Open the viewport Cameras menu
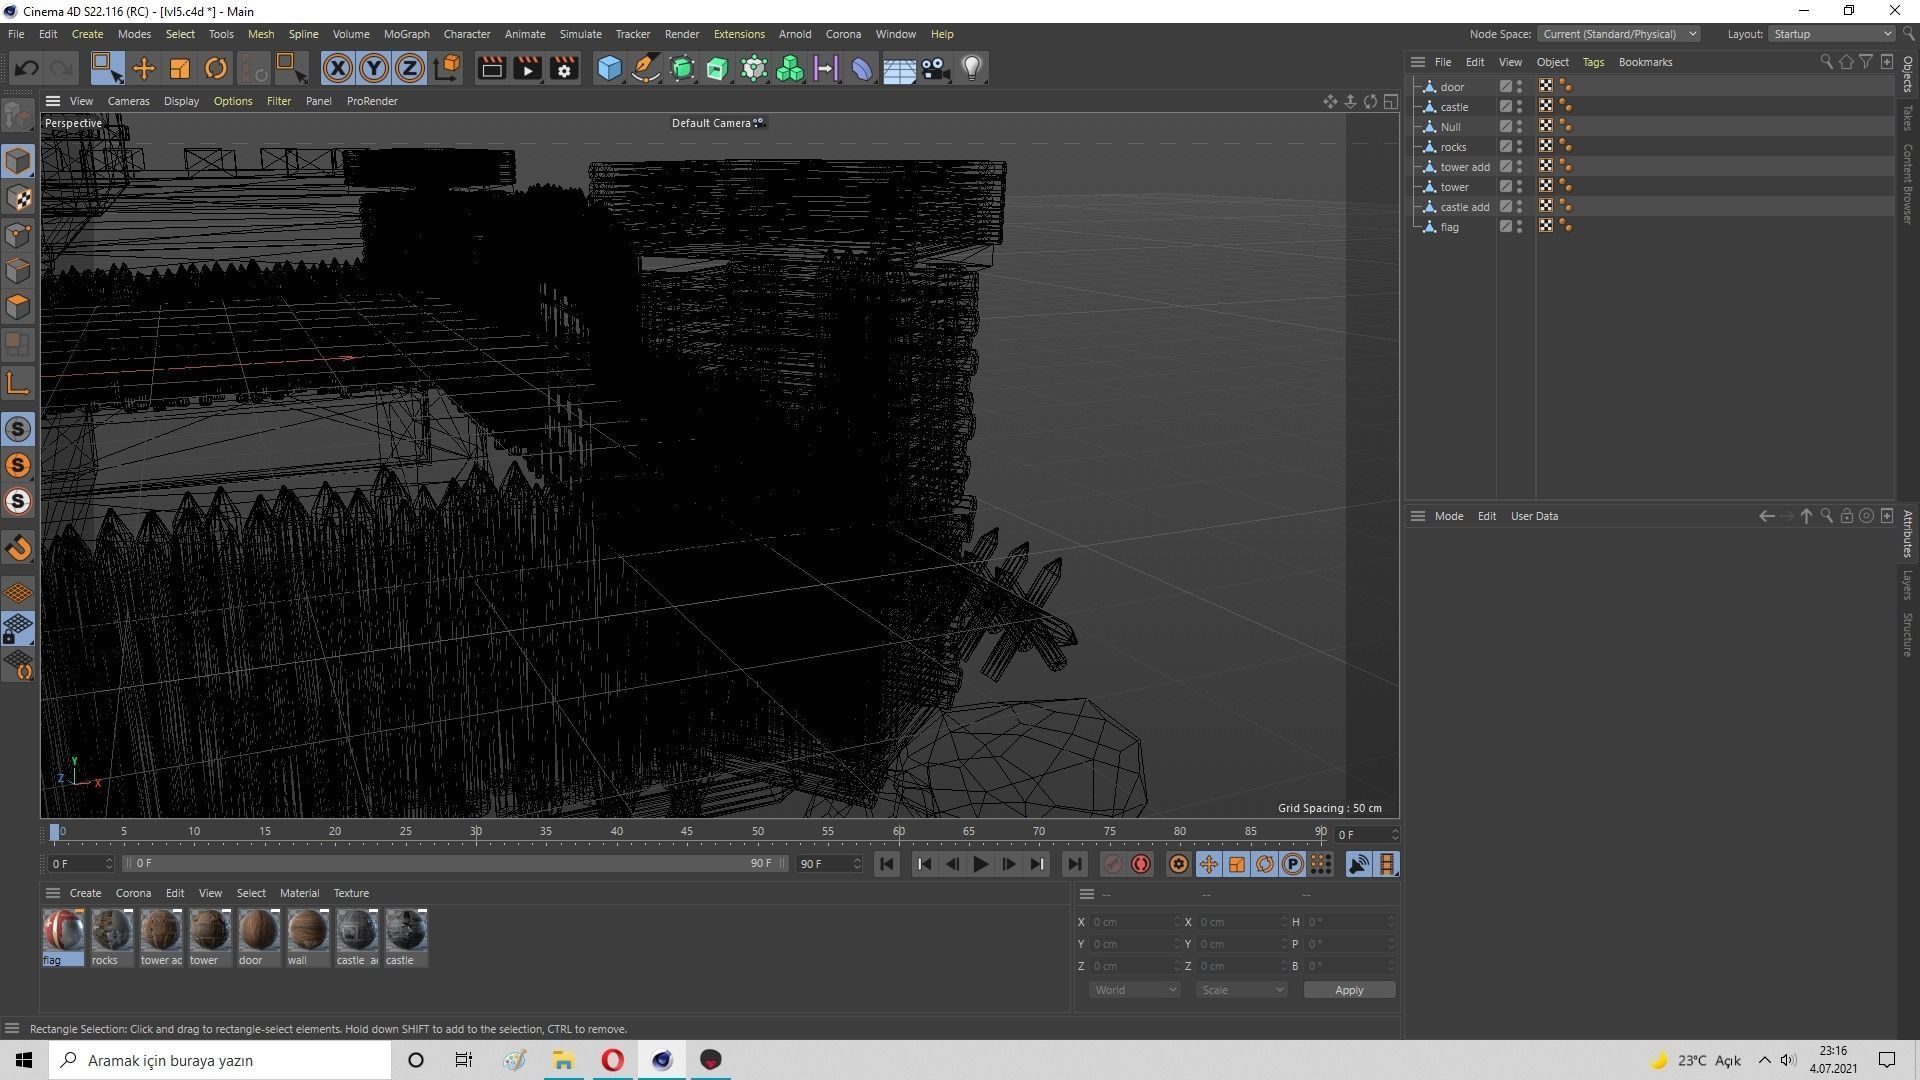 (128, 101)
